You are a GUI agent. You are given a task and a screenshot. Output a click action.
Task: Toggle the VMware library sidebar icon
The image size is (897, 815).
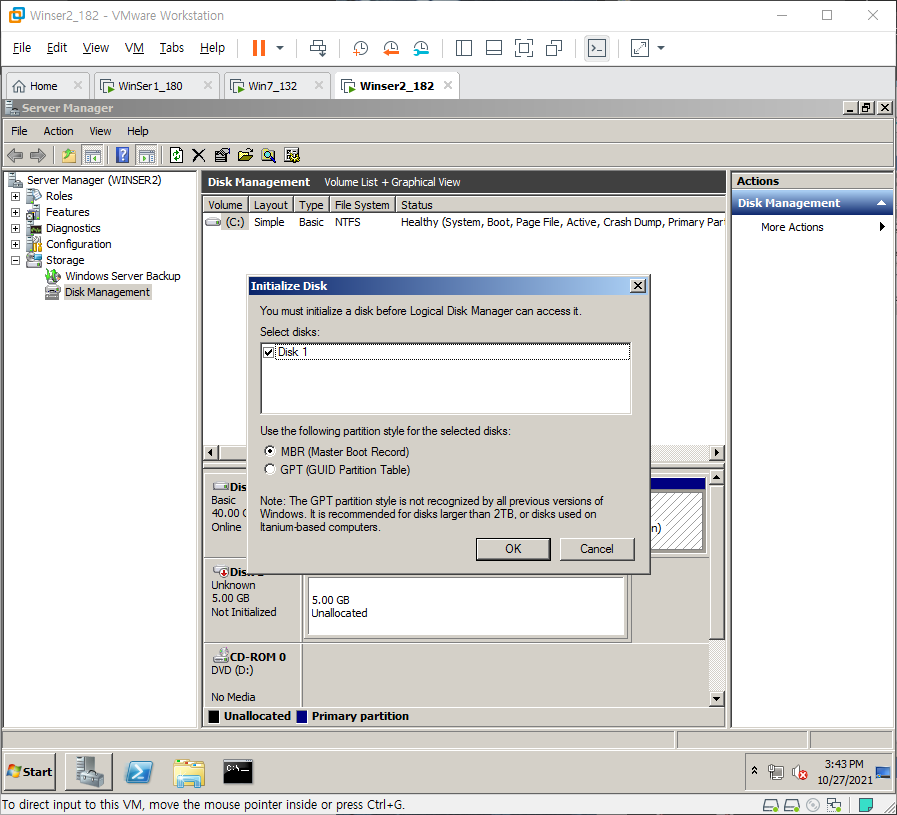click(x=463, y=48)
